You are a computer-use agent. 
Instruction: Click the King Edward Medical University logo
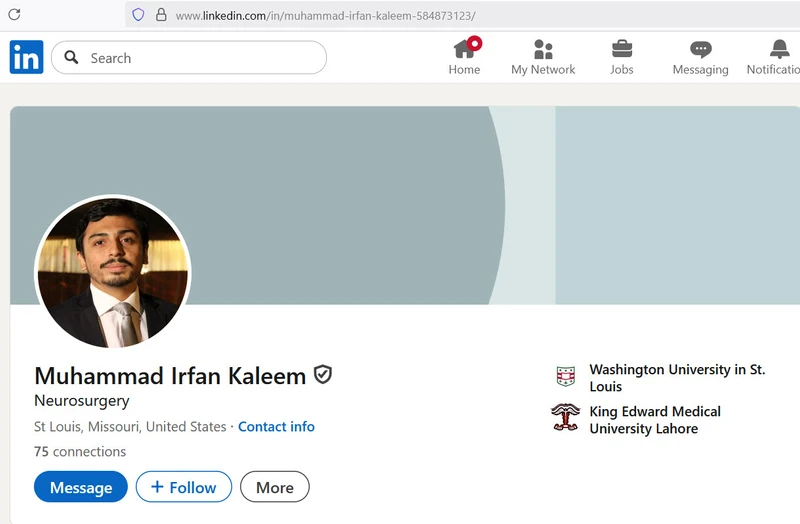point(565,418)
